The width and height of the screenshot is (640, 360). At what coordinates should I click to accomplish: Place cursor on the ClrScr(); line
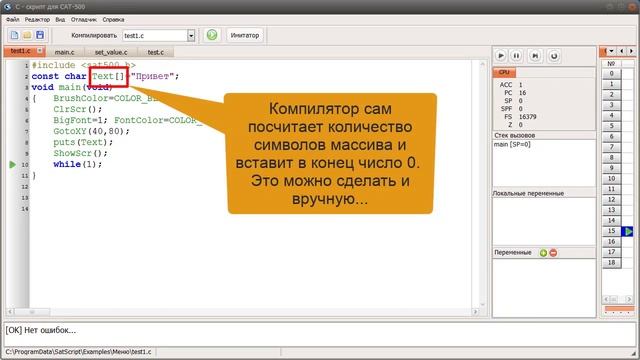[78, 109]
